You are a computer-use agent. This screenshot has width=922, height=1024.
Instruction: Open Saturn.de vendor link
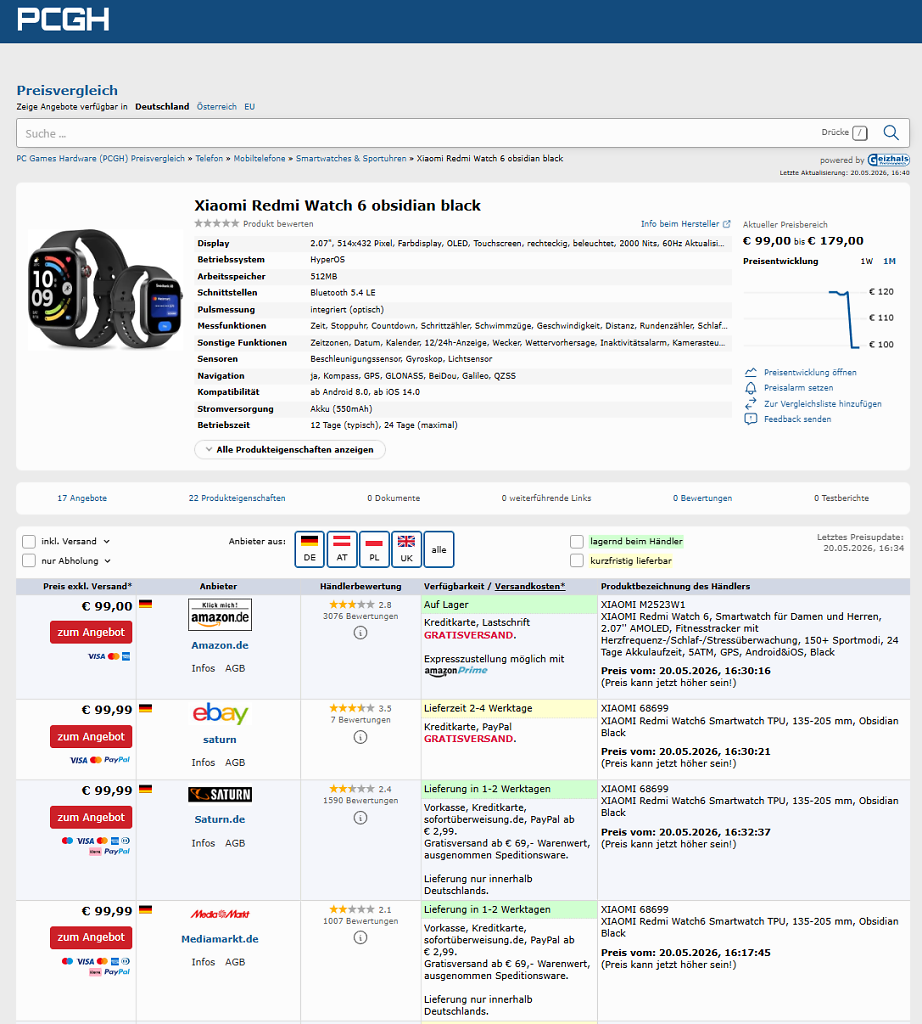219,820
